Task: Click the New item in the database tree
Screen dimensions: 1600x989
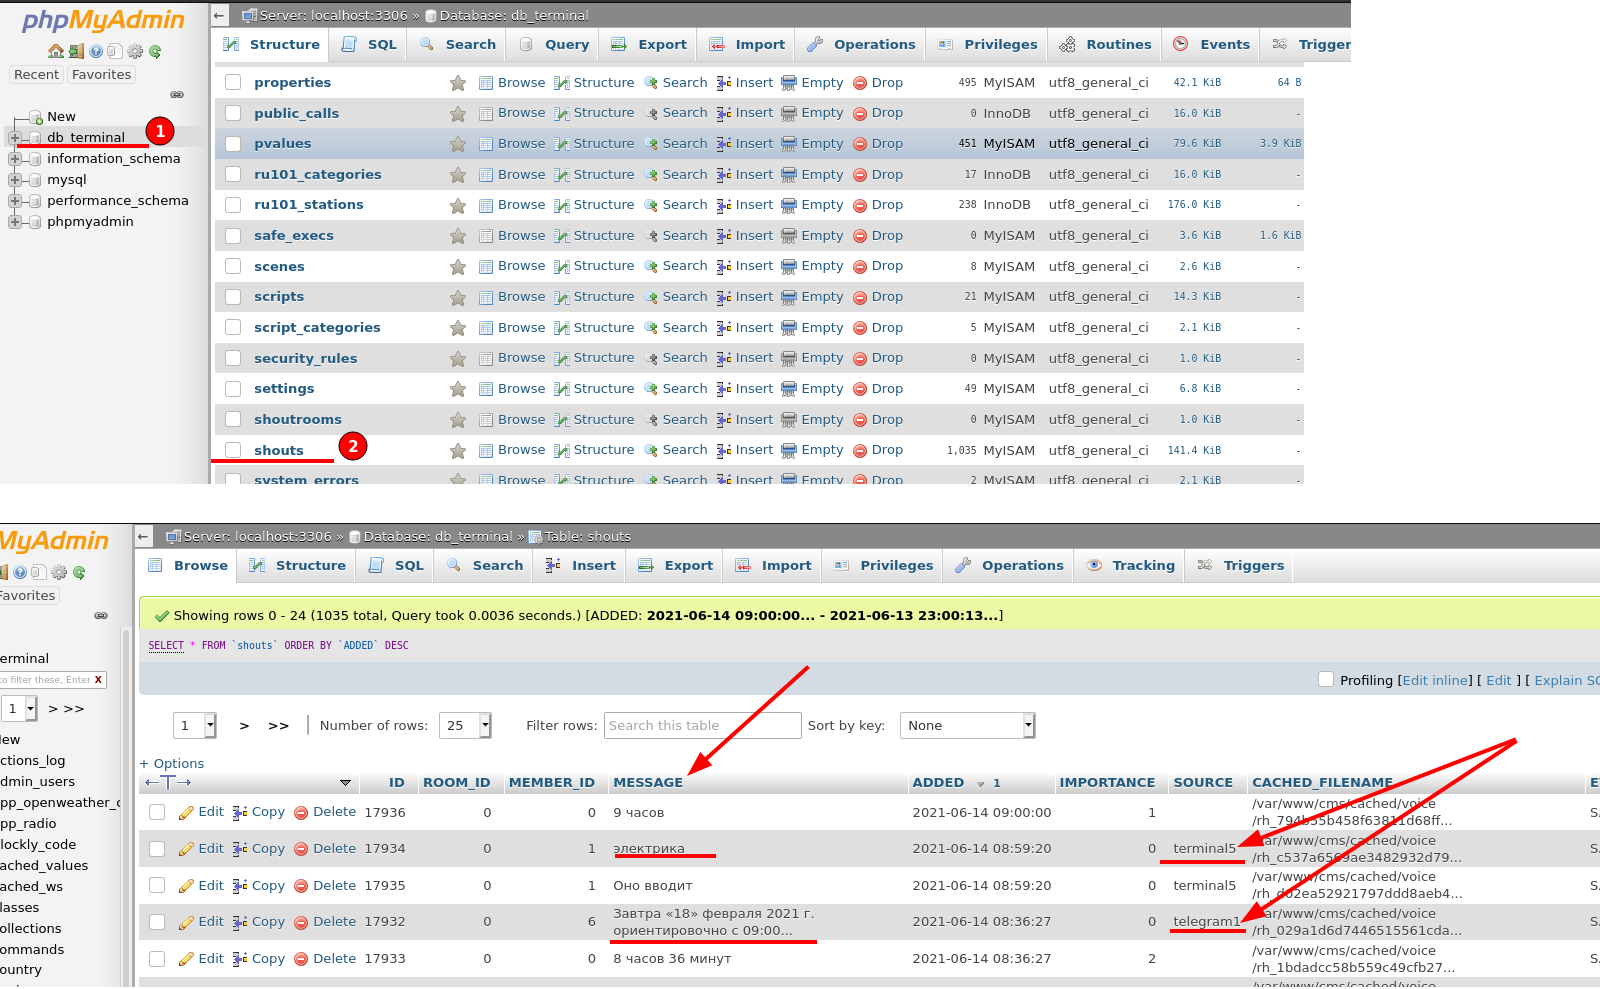Action: pos(61,117)
